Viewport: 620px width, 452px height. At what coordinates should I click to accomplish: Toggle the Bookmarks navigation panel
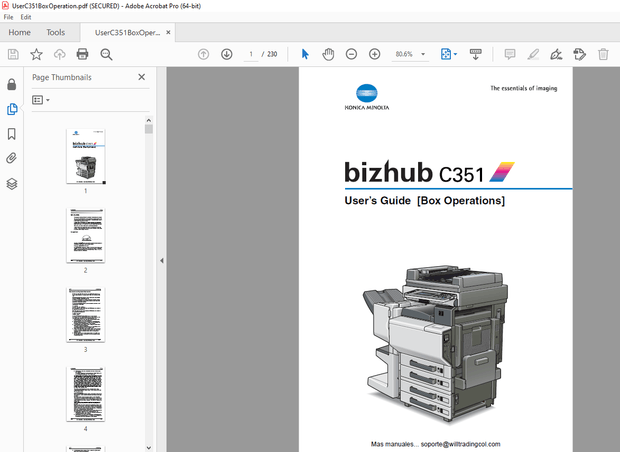tap(12, 133)
